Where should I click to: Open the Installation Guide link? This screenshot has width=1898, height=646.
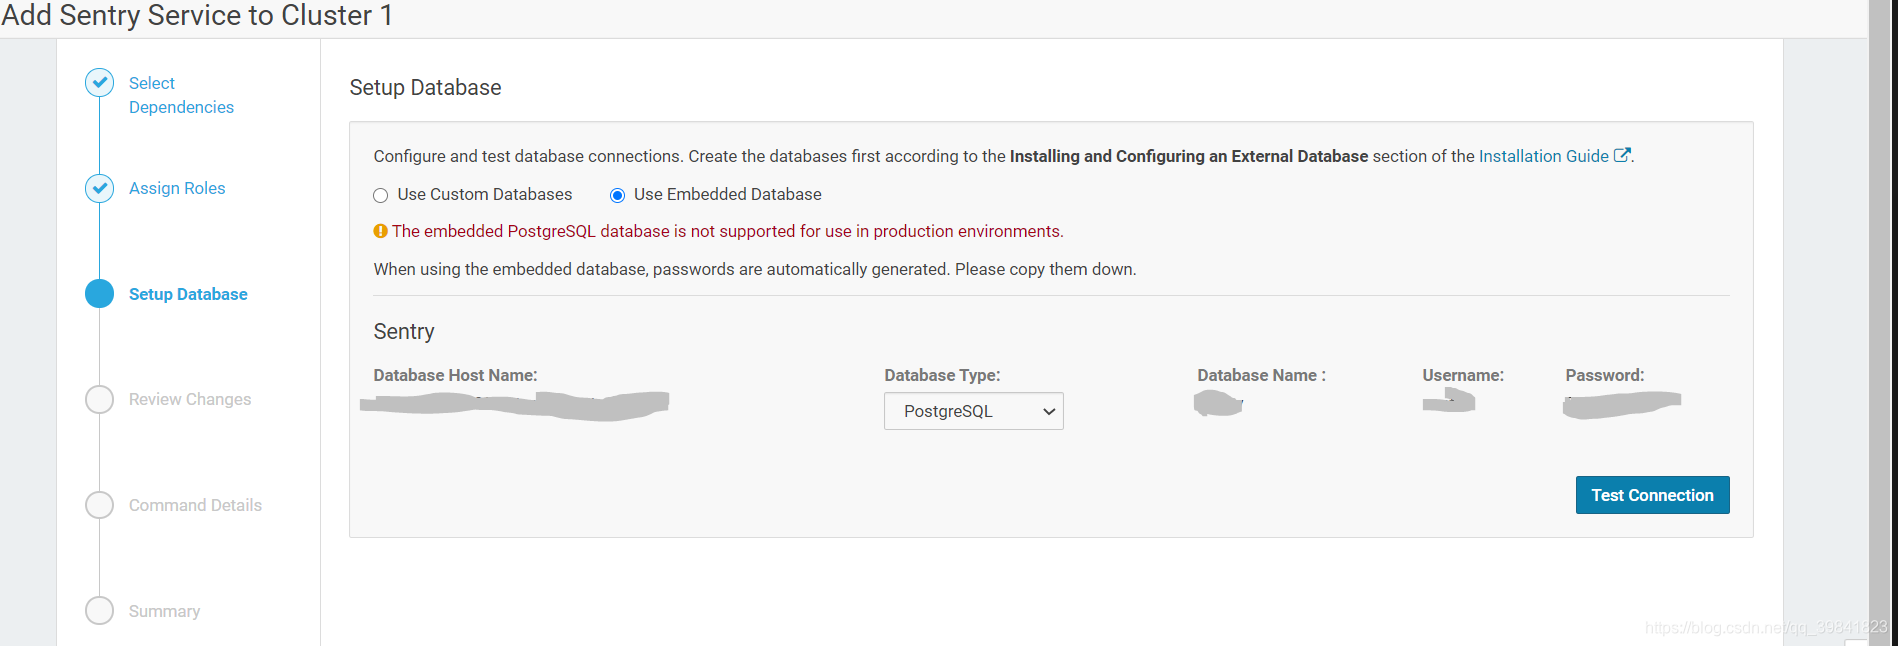[1543, 156]
